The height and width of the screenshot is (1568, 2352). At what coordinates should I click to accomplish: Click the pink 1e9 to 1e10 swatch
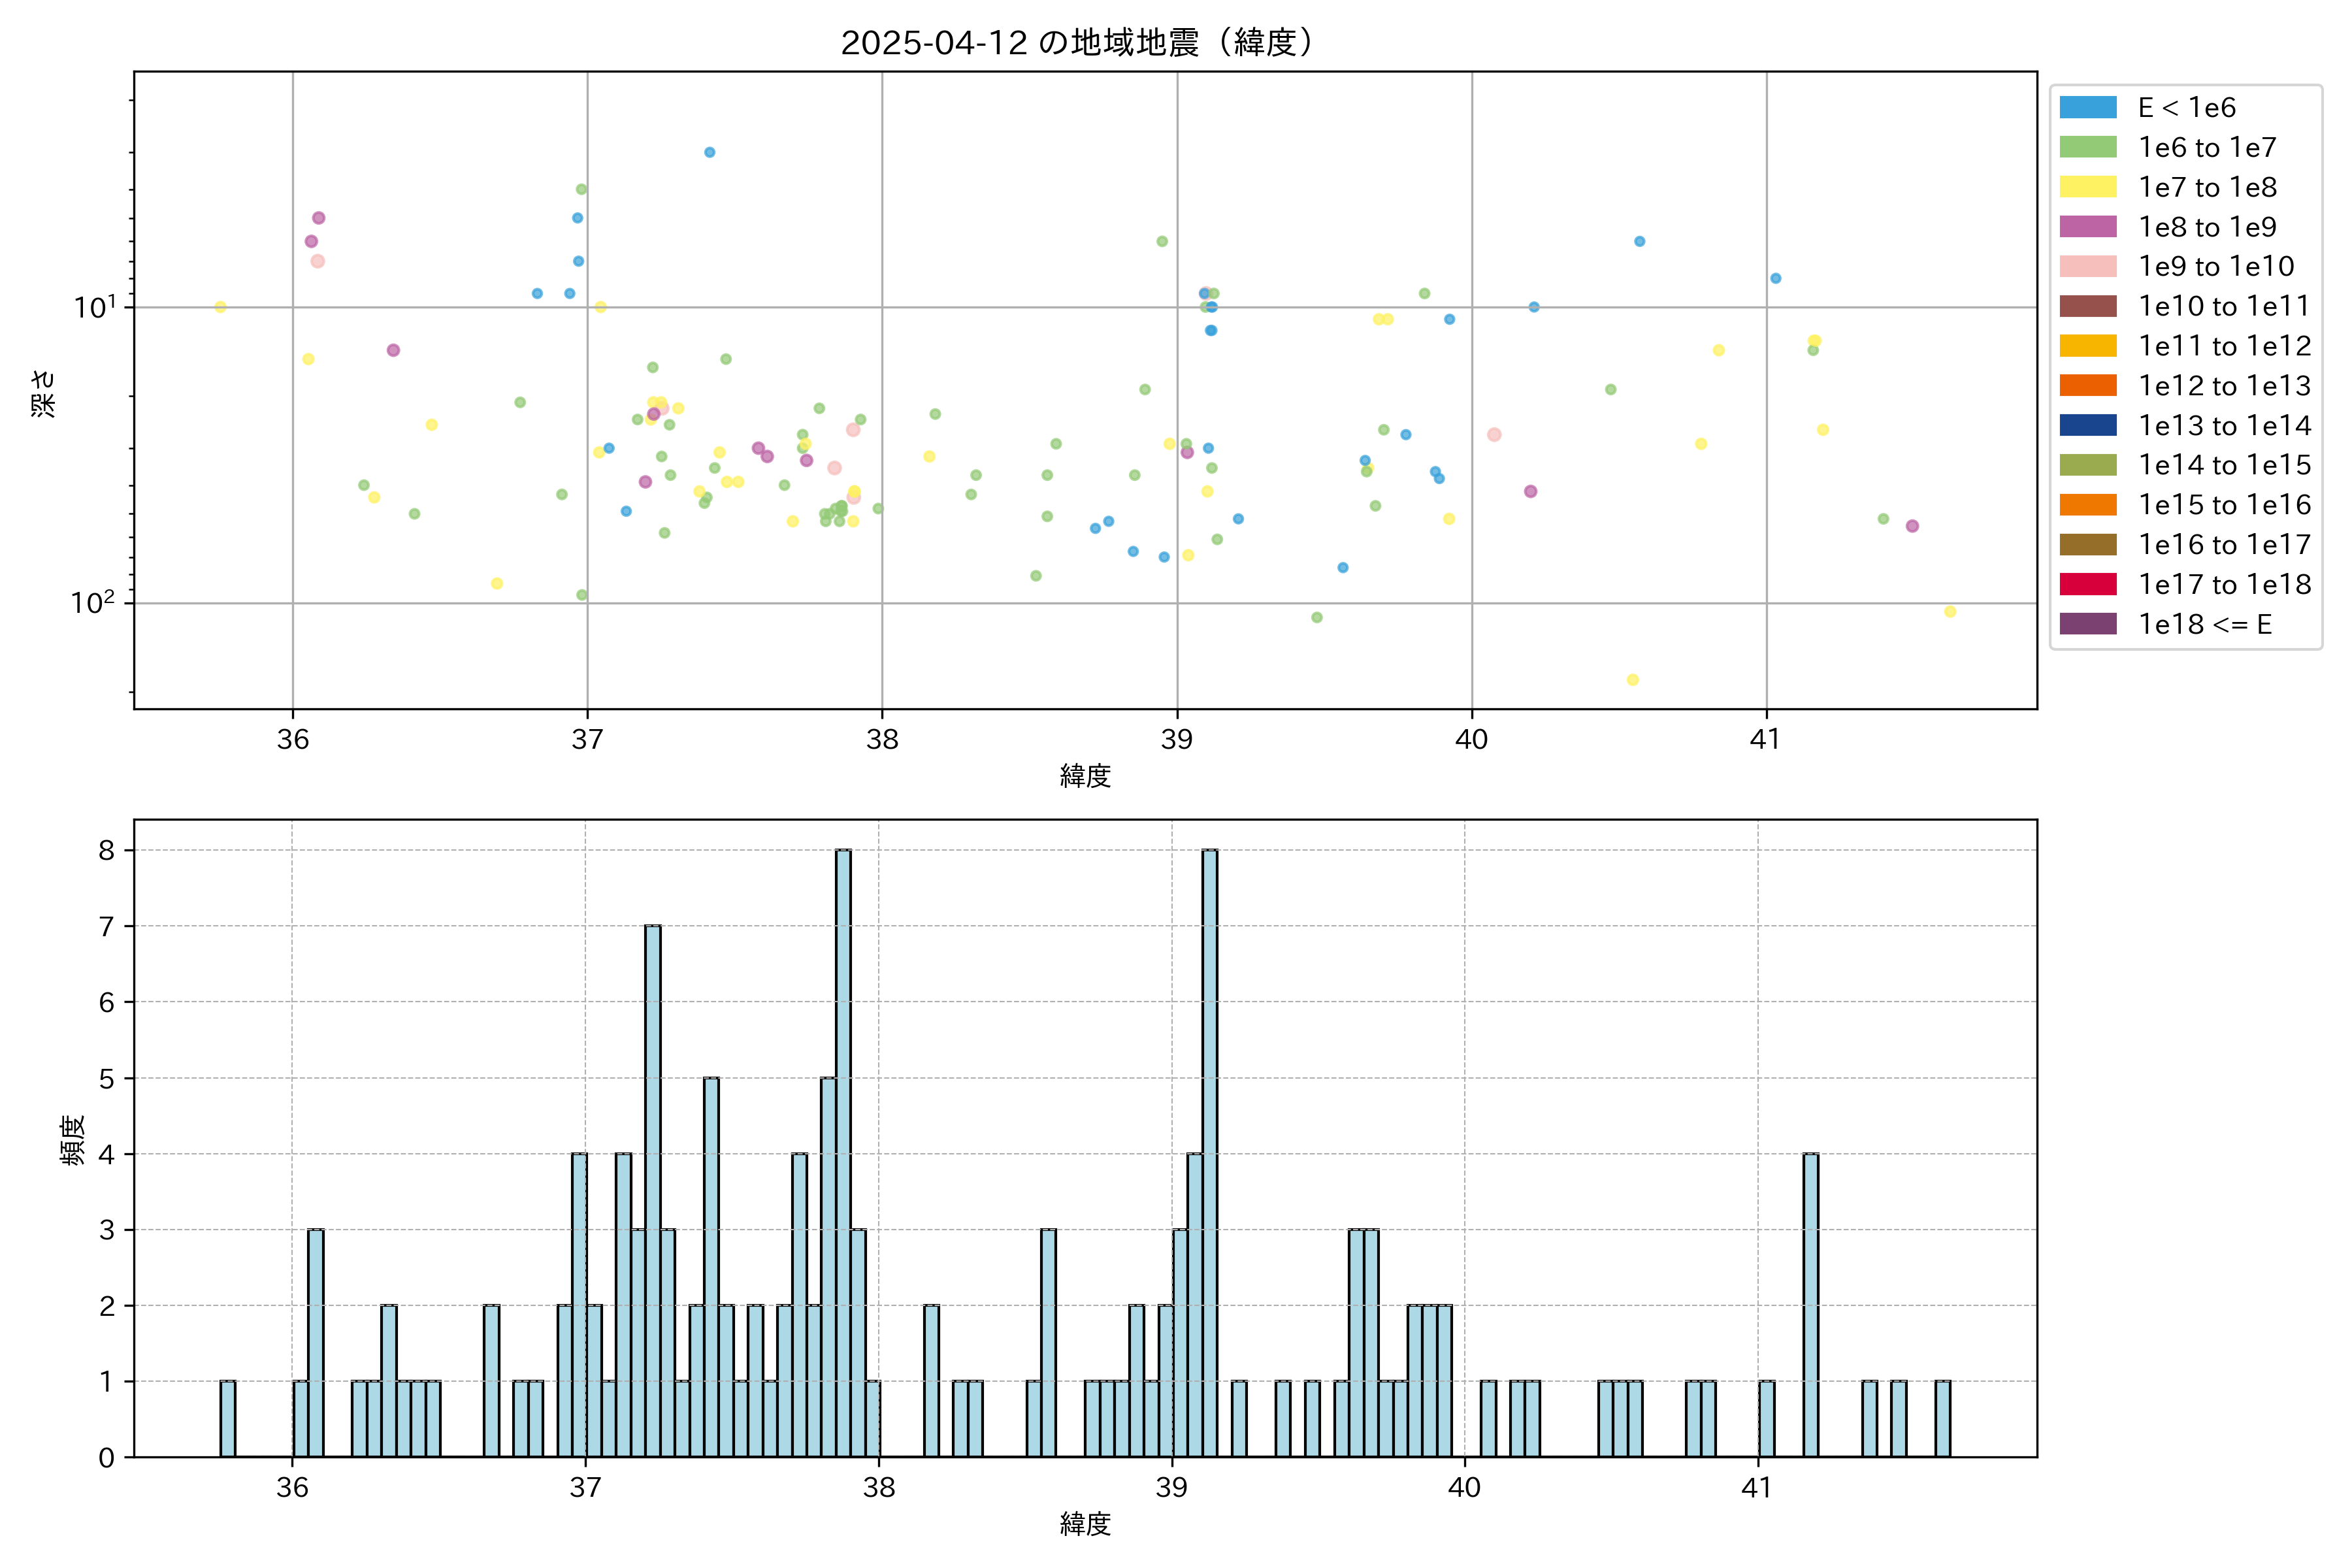[x=2087, y=266]
